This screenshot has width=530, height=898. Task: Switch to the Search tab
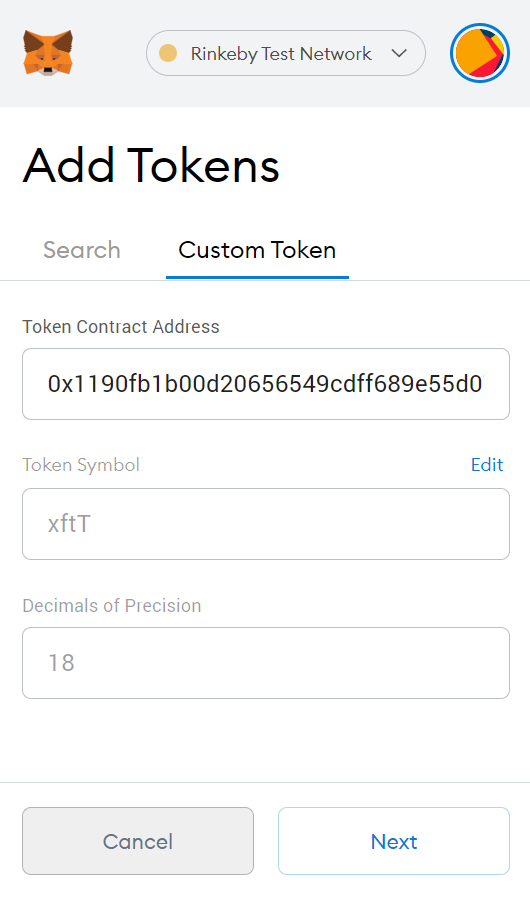(82, 250)
